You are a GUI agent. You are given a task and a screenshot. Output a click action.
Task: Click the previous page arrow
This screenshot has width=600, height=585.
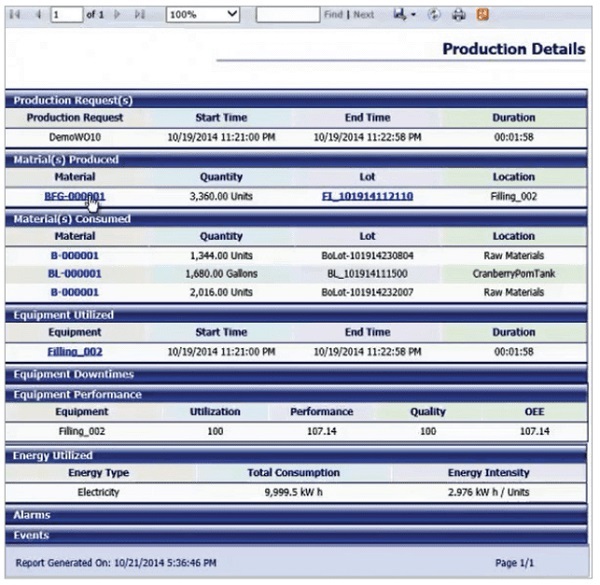[x=38, y=15]
